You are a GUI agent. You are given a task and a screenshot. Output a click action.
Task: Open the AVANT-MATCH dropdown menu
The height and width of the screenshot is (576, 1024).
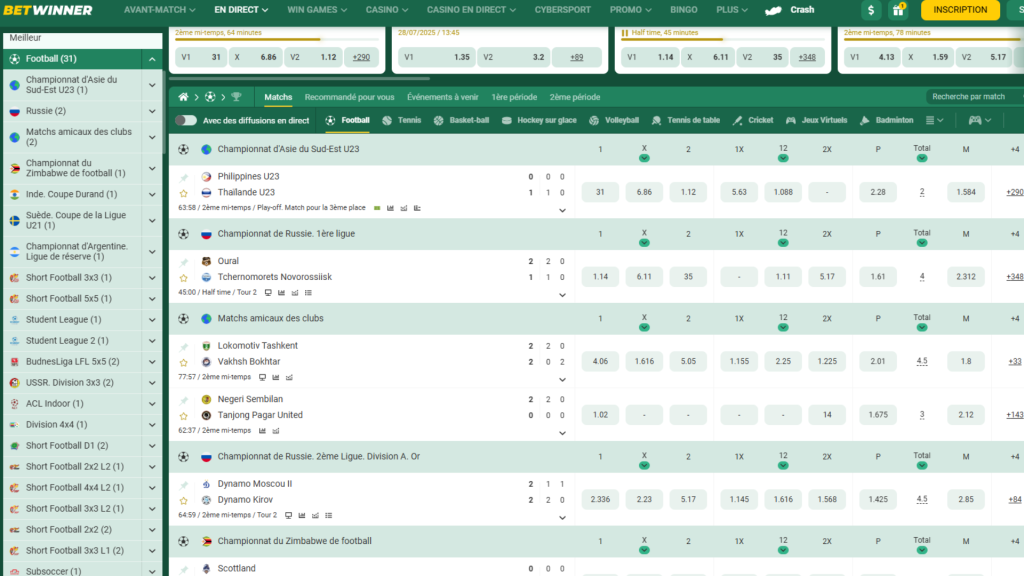(159, 10)
